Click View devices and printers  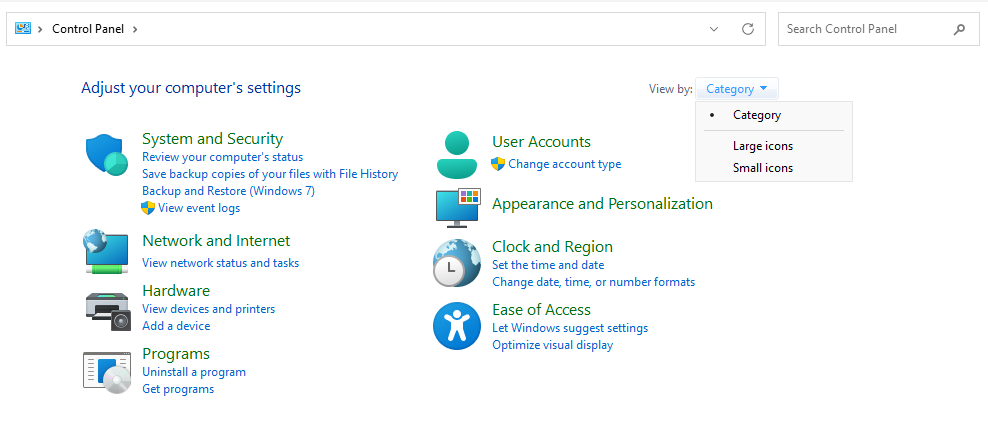point(209,309)
